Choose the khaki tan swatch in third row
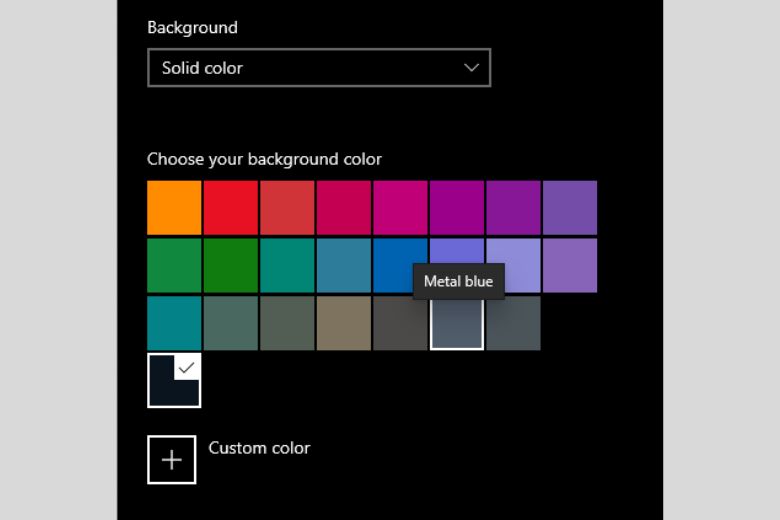This screenshot has width=780, height=520. [344, 323]
